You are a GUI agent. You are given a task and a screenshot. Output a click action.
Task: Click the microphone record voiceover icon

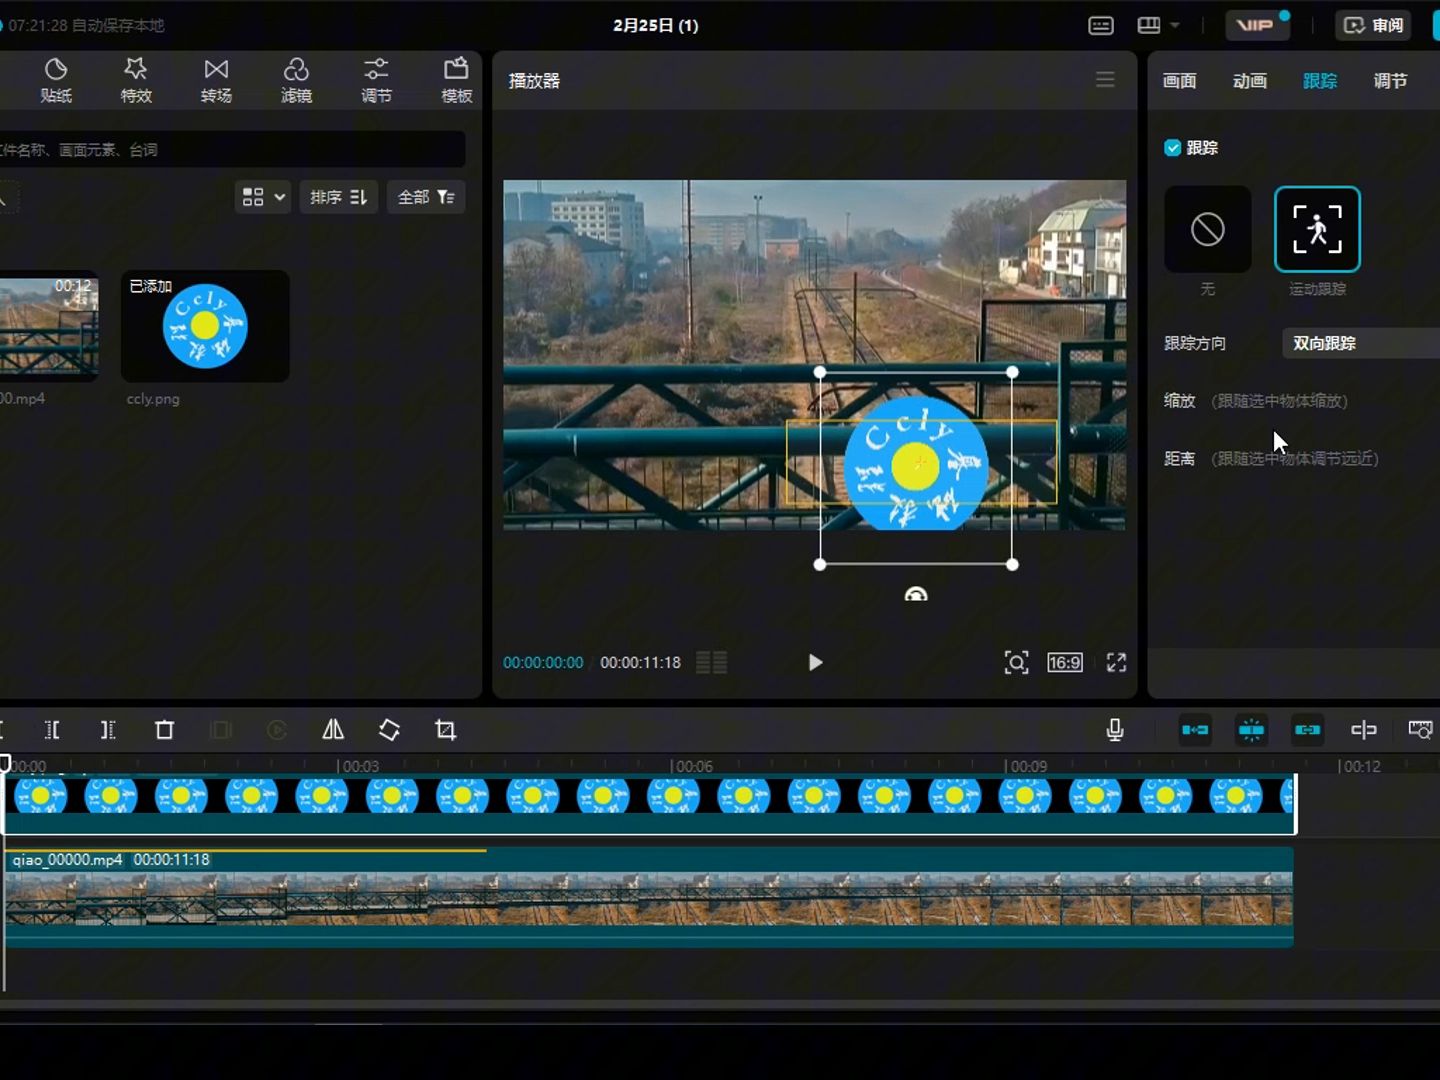[x=1115, y=730]
